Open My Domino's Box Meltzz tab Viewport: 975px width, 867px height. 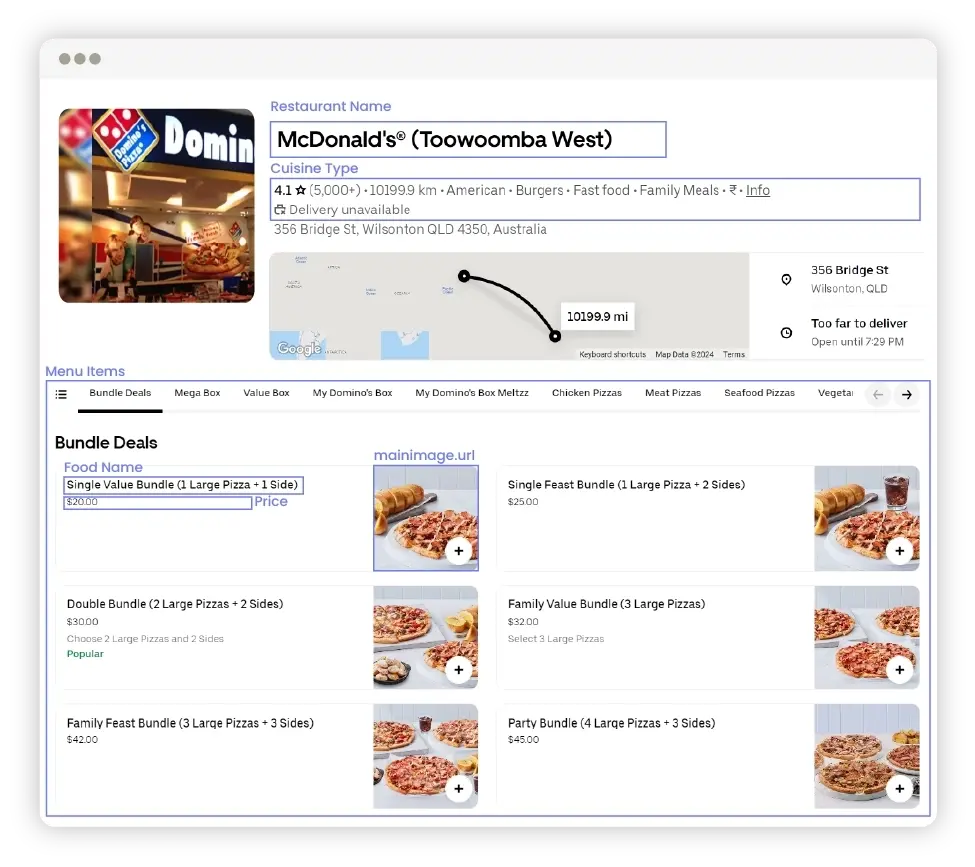click(x=472, y=393)
